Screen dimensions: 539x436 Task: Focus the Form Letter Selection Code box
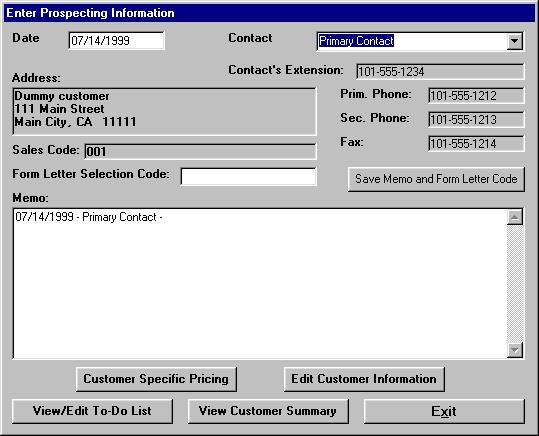(248, 176)
